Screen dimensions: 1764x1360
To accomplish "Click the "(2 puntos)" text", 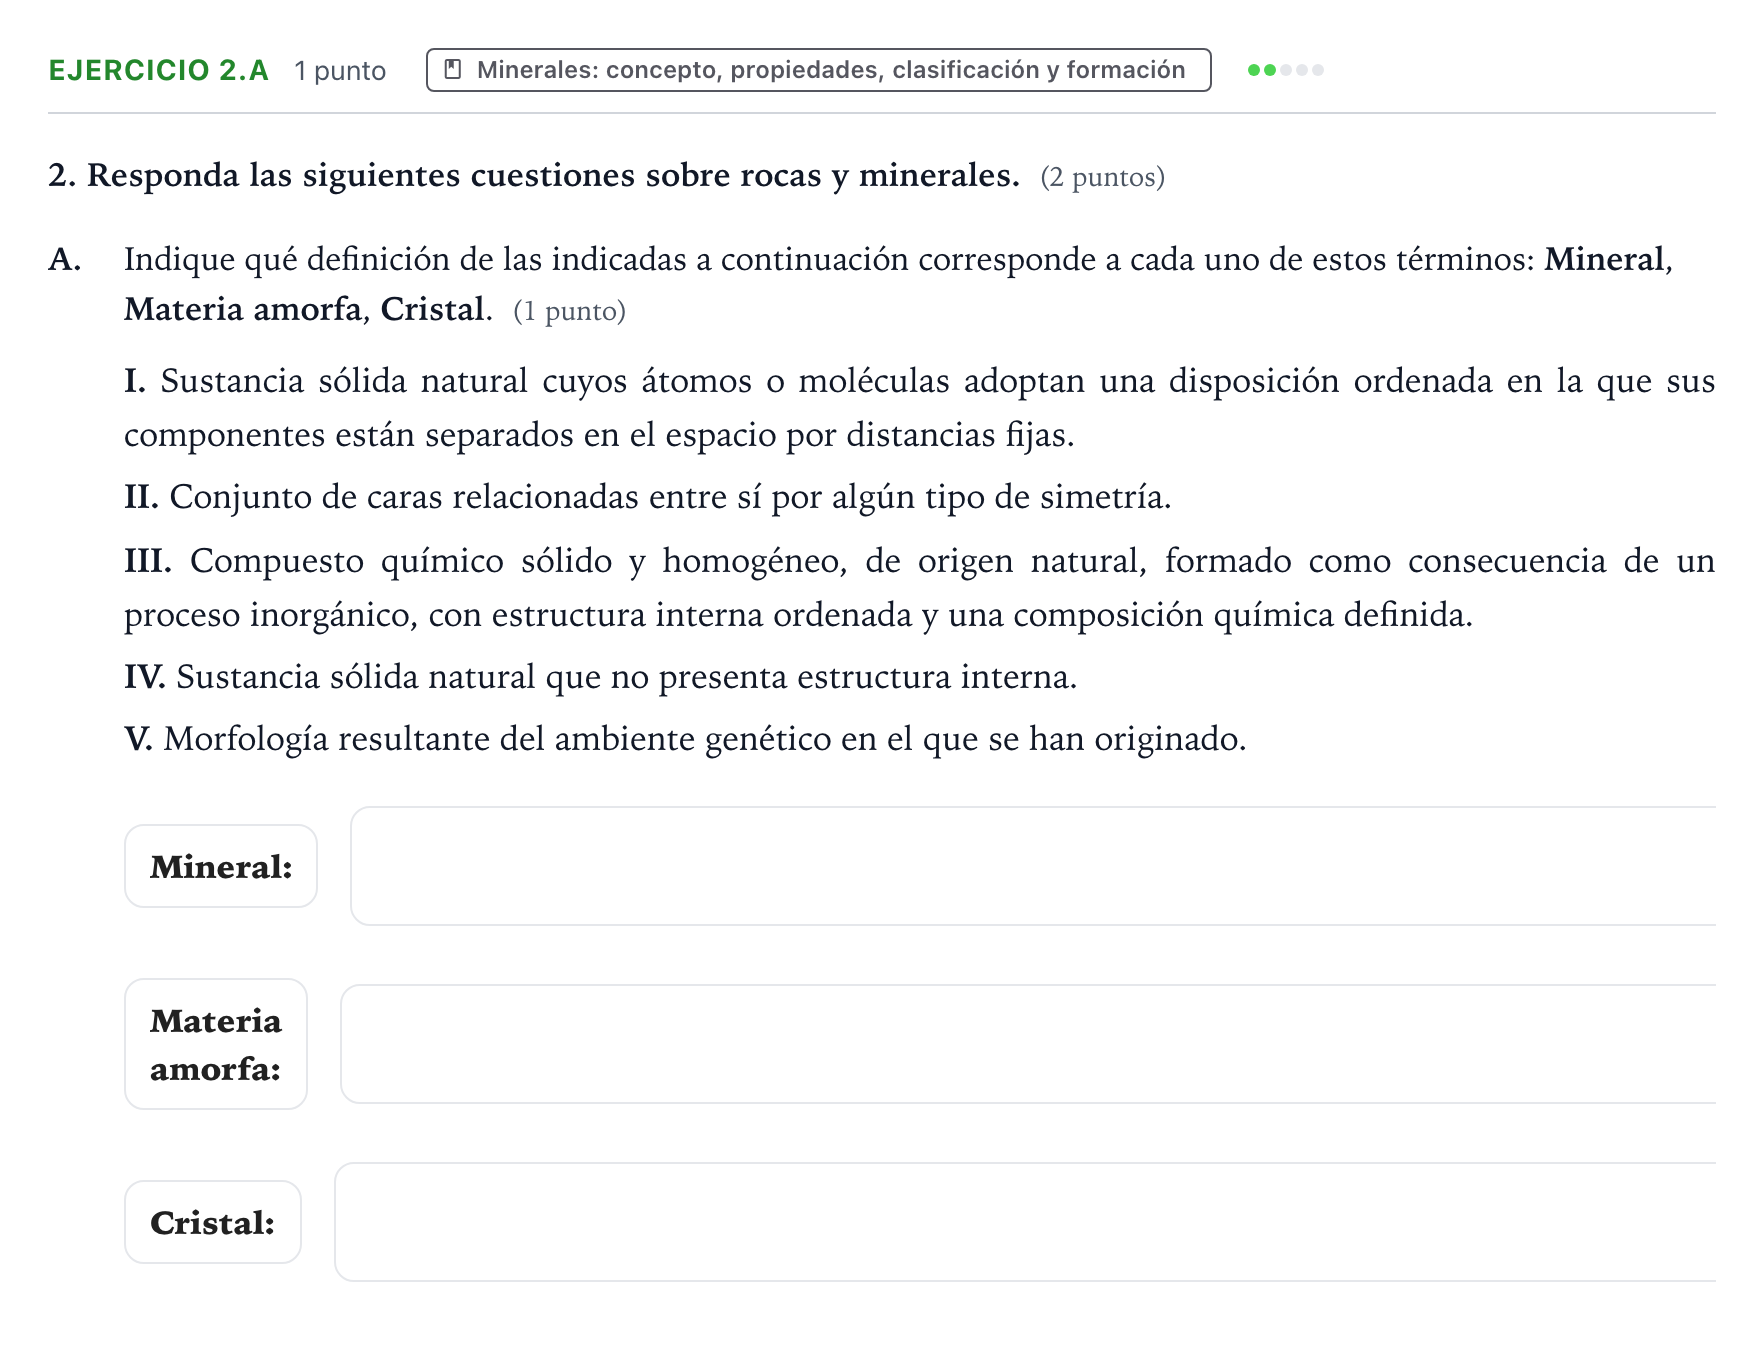I will 1102,177.
